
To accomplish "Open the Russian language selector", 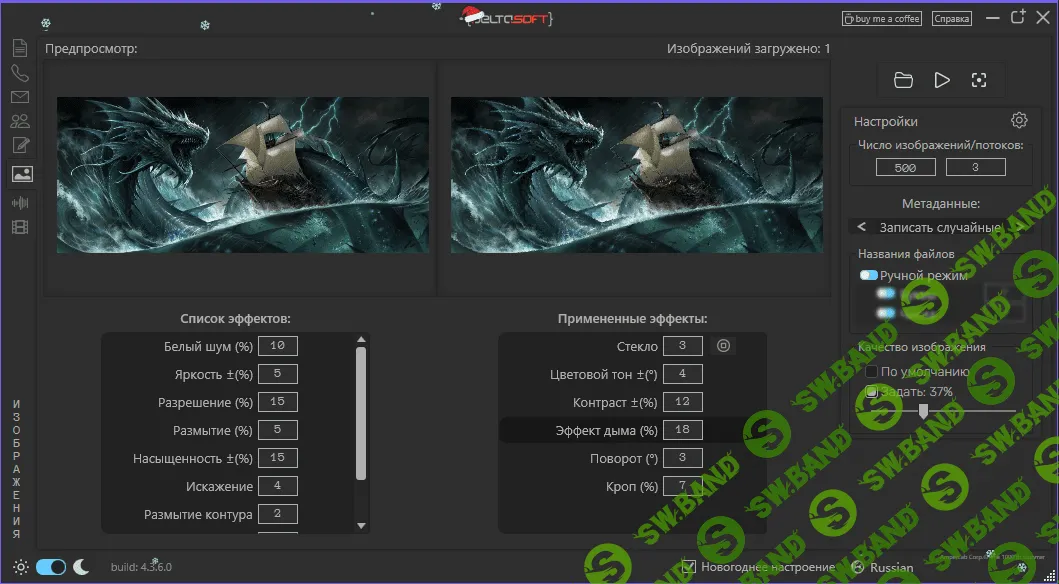I will point(883,568).
